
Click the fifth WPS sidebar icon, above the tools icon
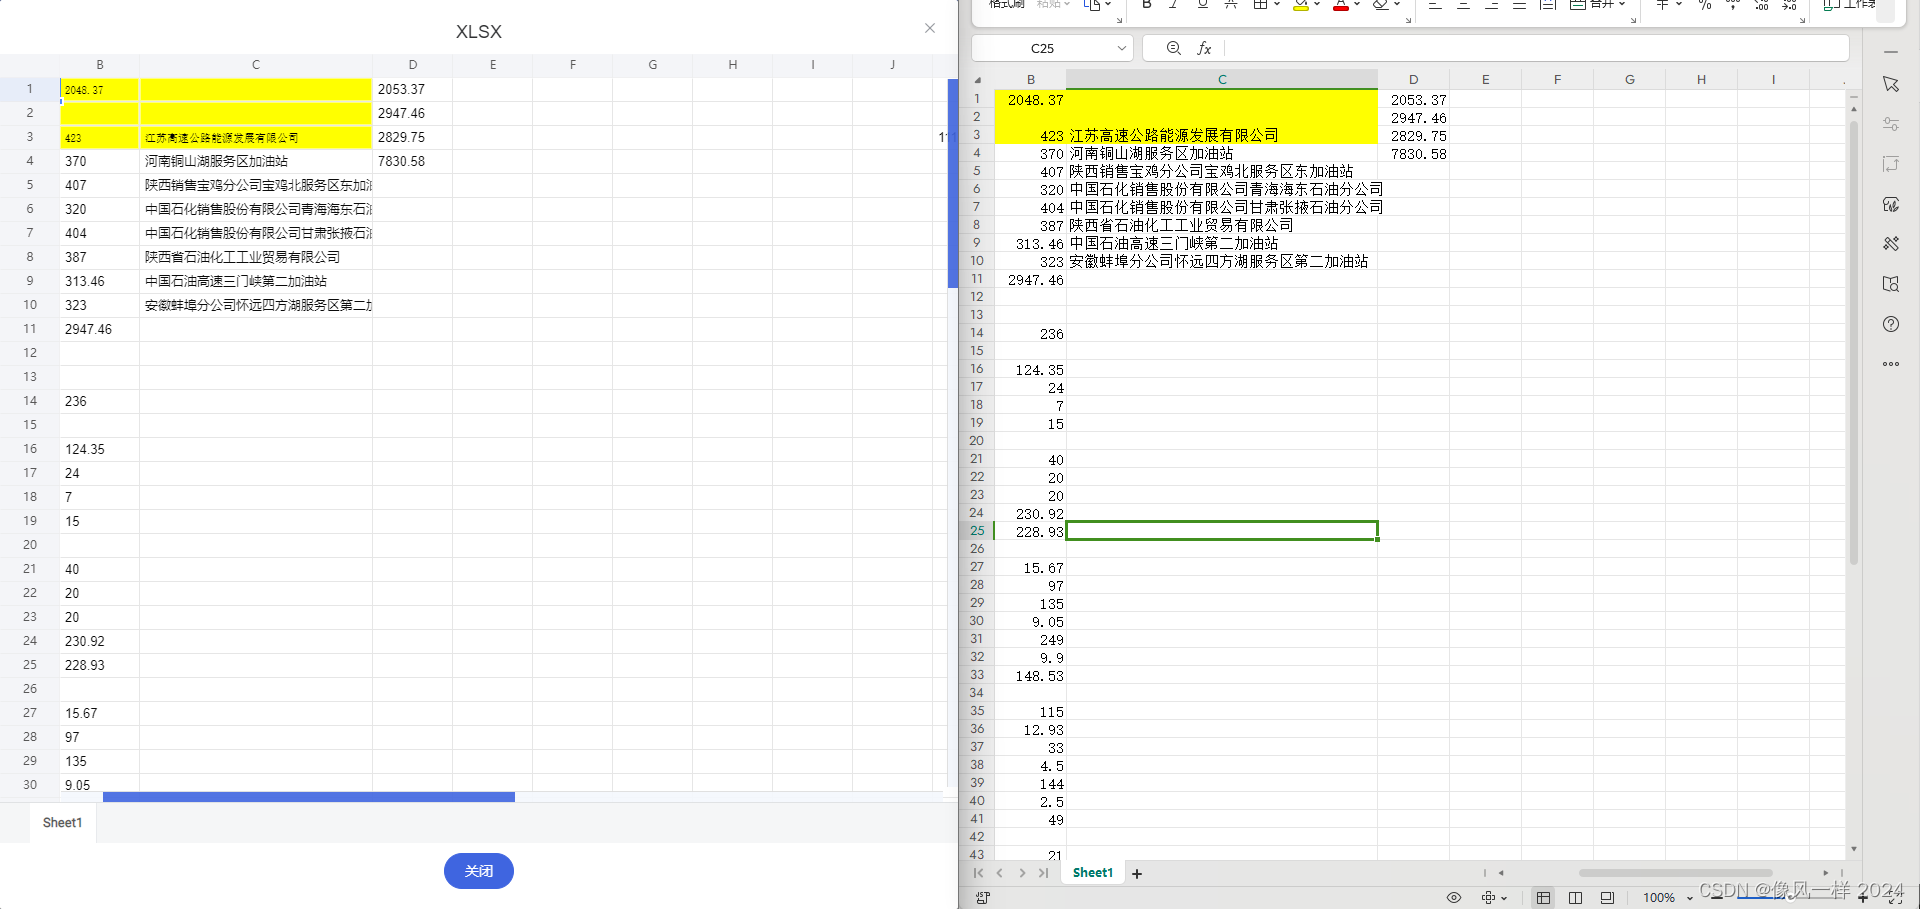(x=1890, y=204)
